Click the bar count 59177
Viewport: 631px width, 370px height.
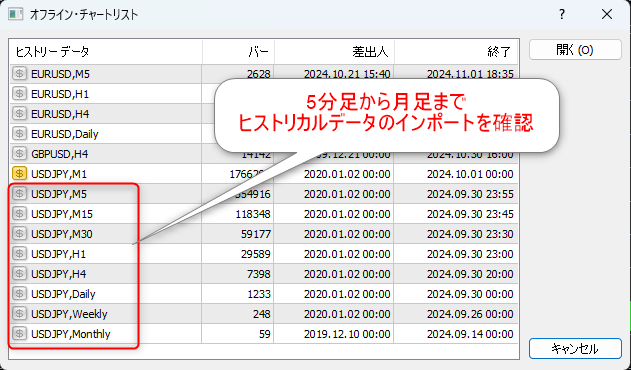point(256,234)
